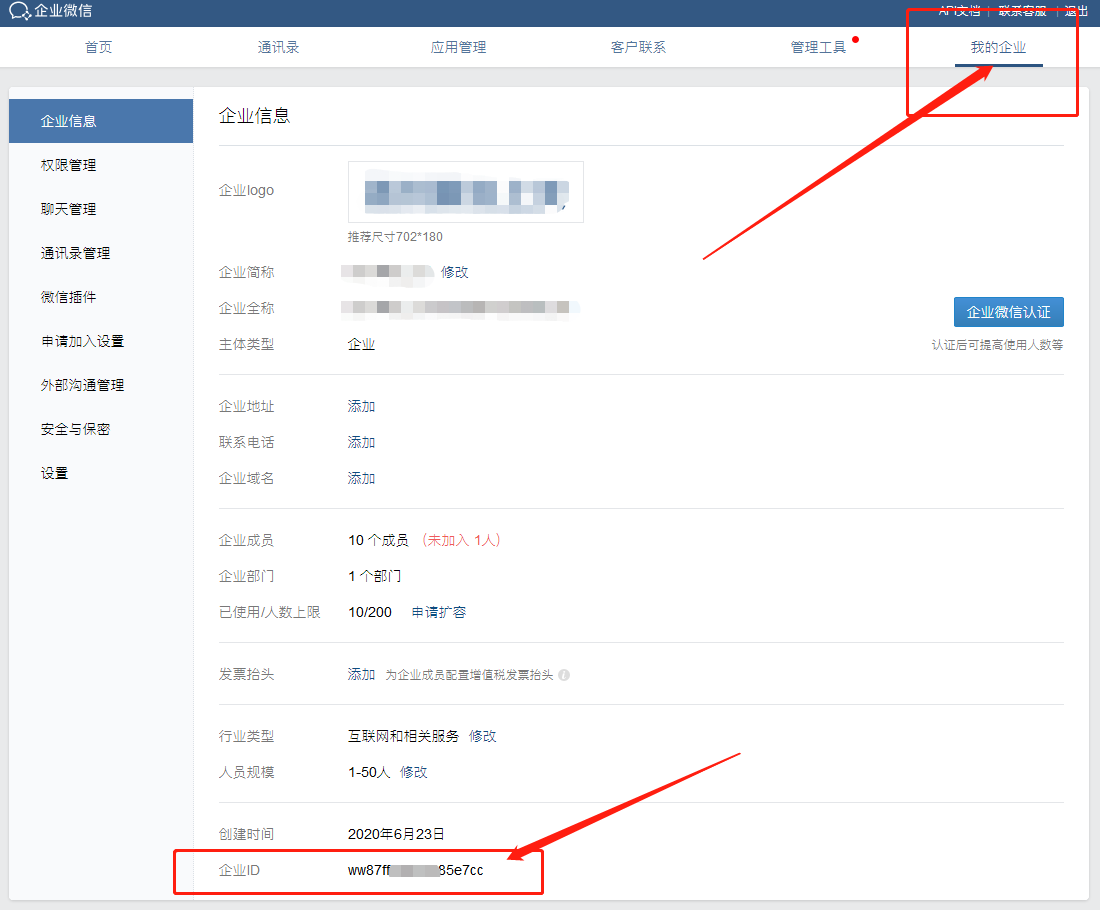Click 添加 to add 企业地址

361,406
